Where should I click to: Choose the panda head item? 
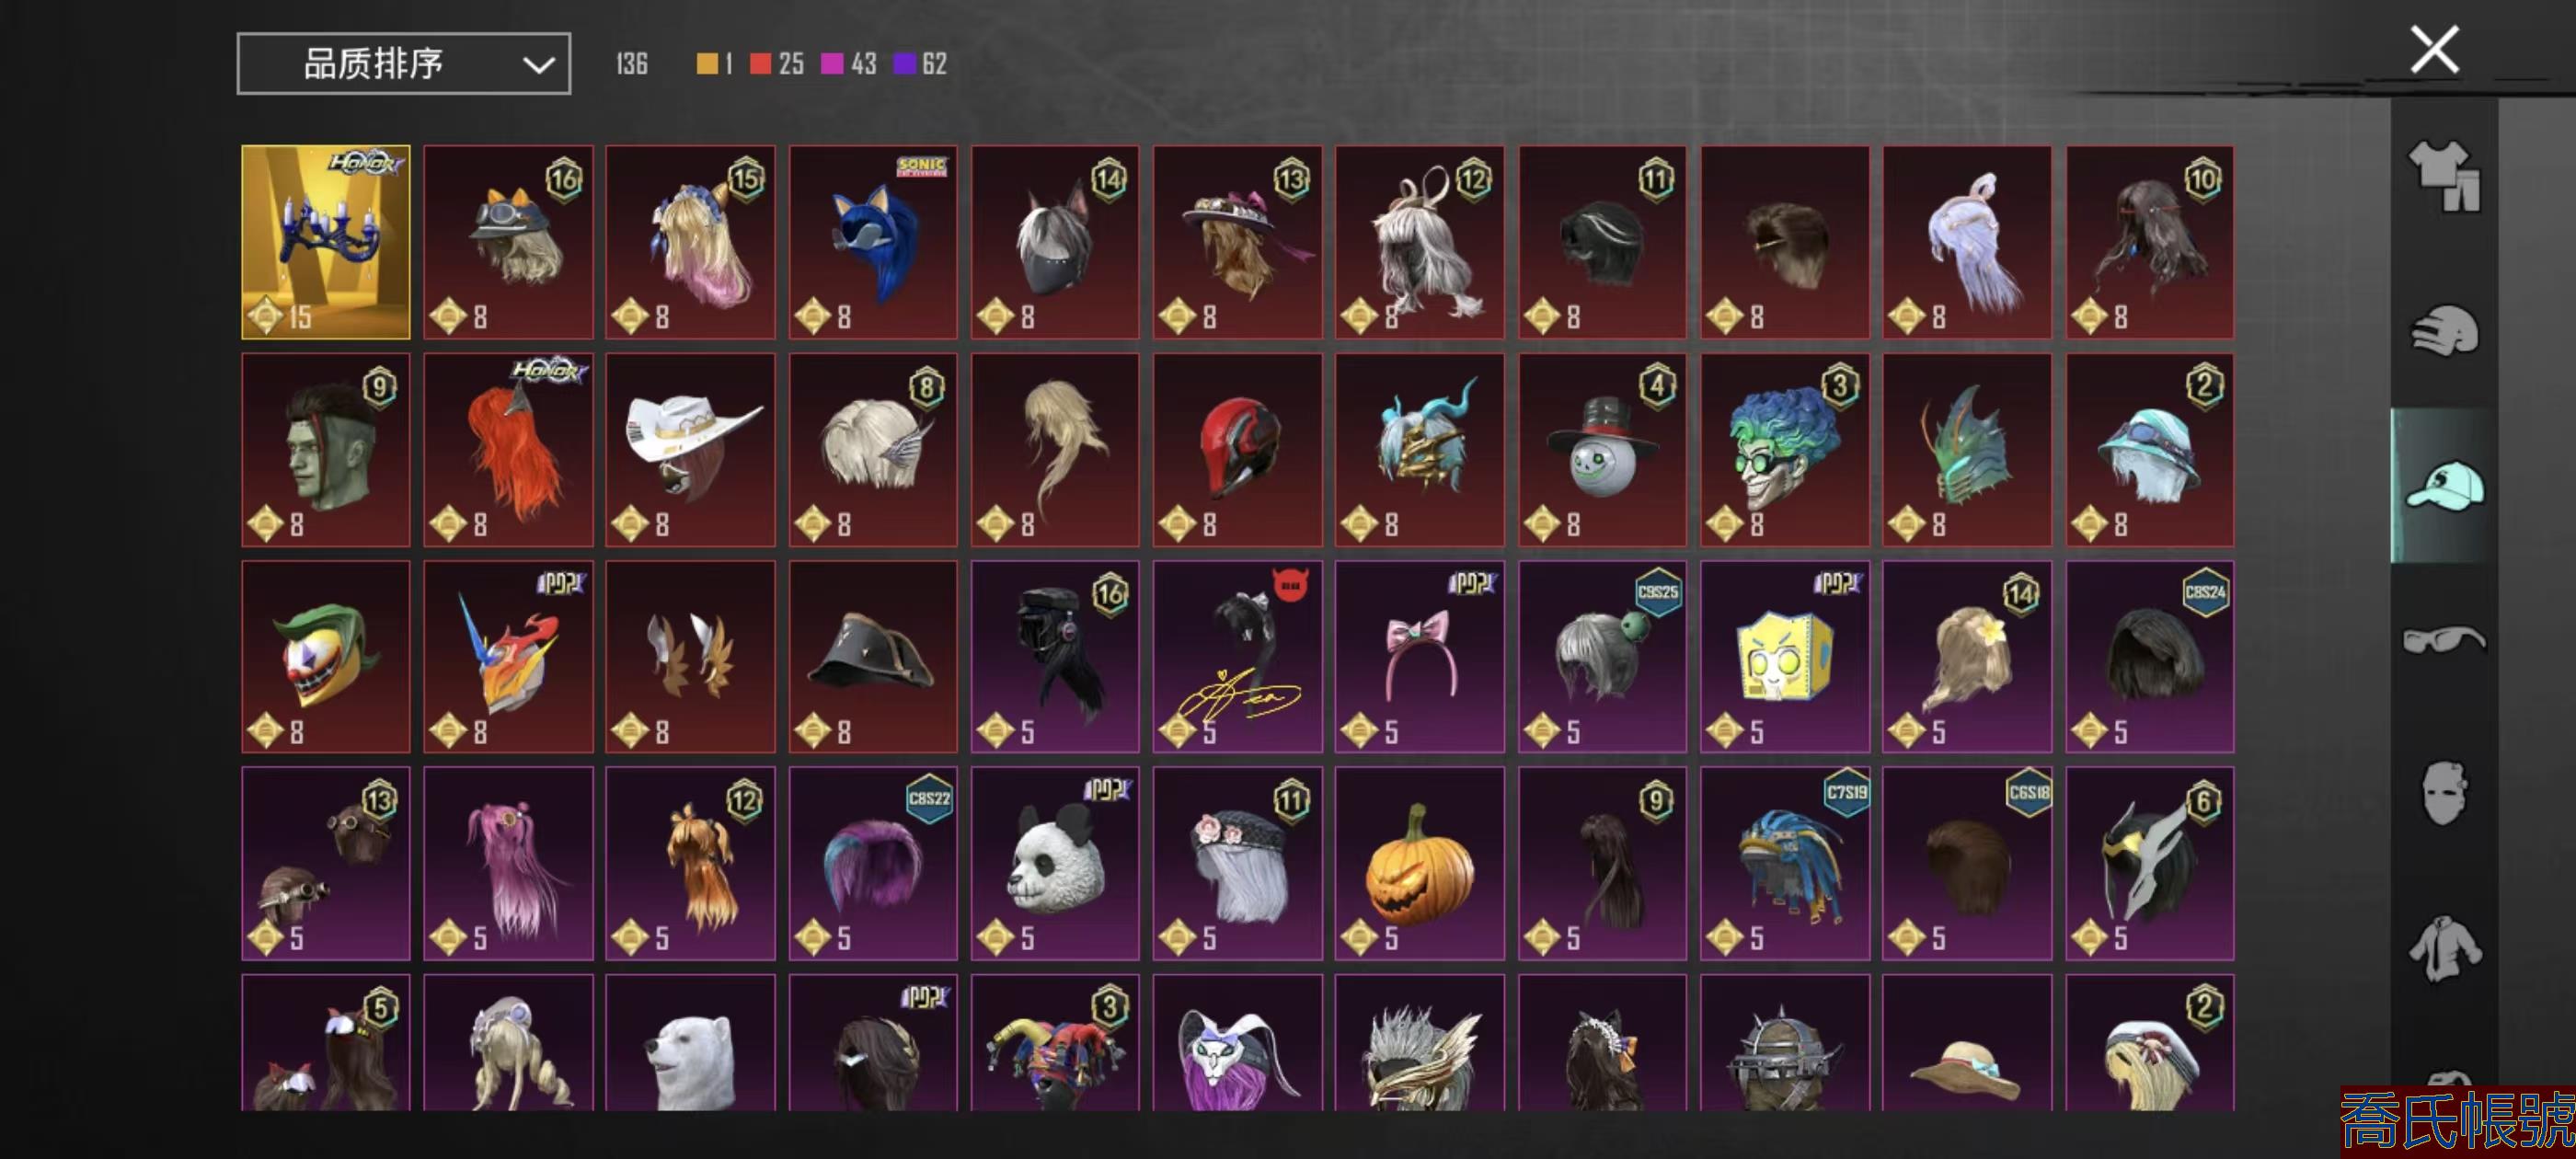point(1055,864)
